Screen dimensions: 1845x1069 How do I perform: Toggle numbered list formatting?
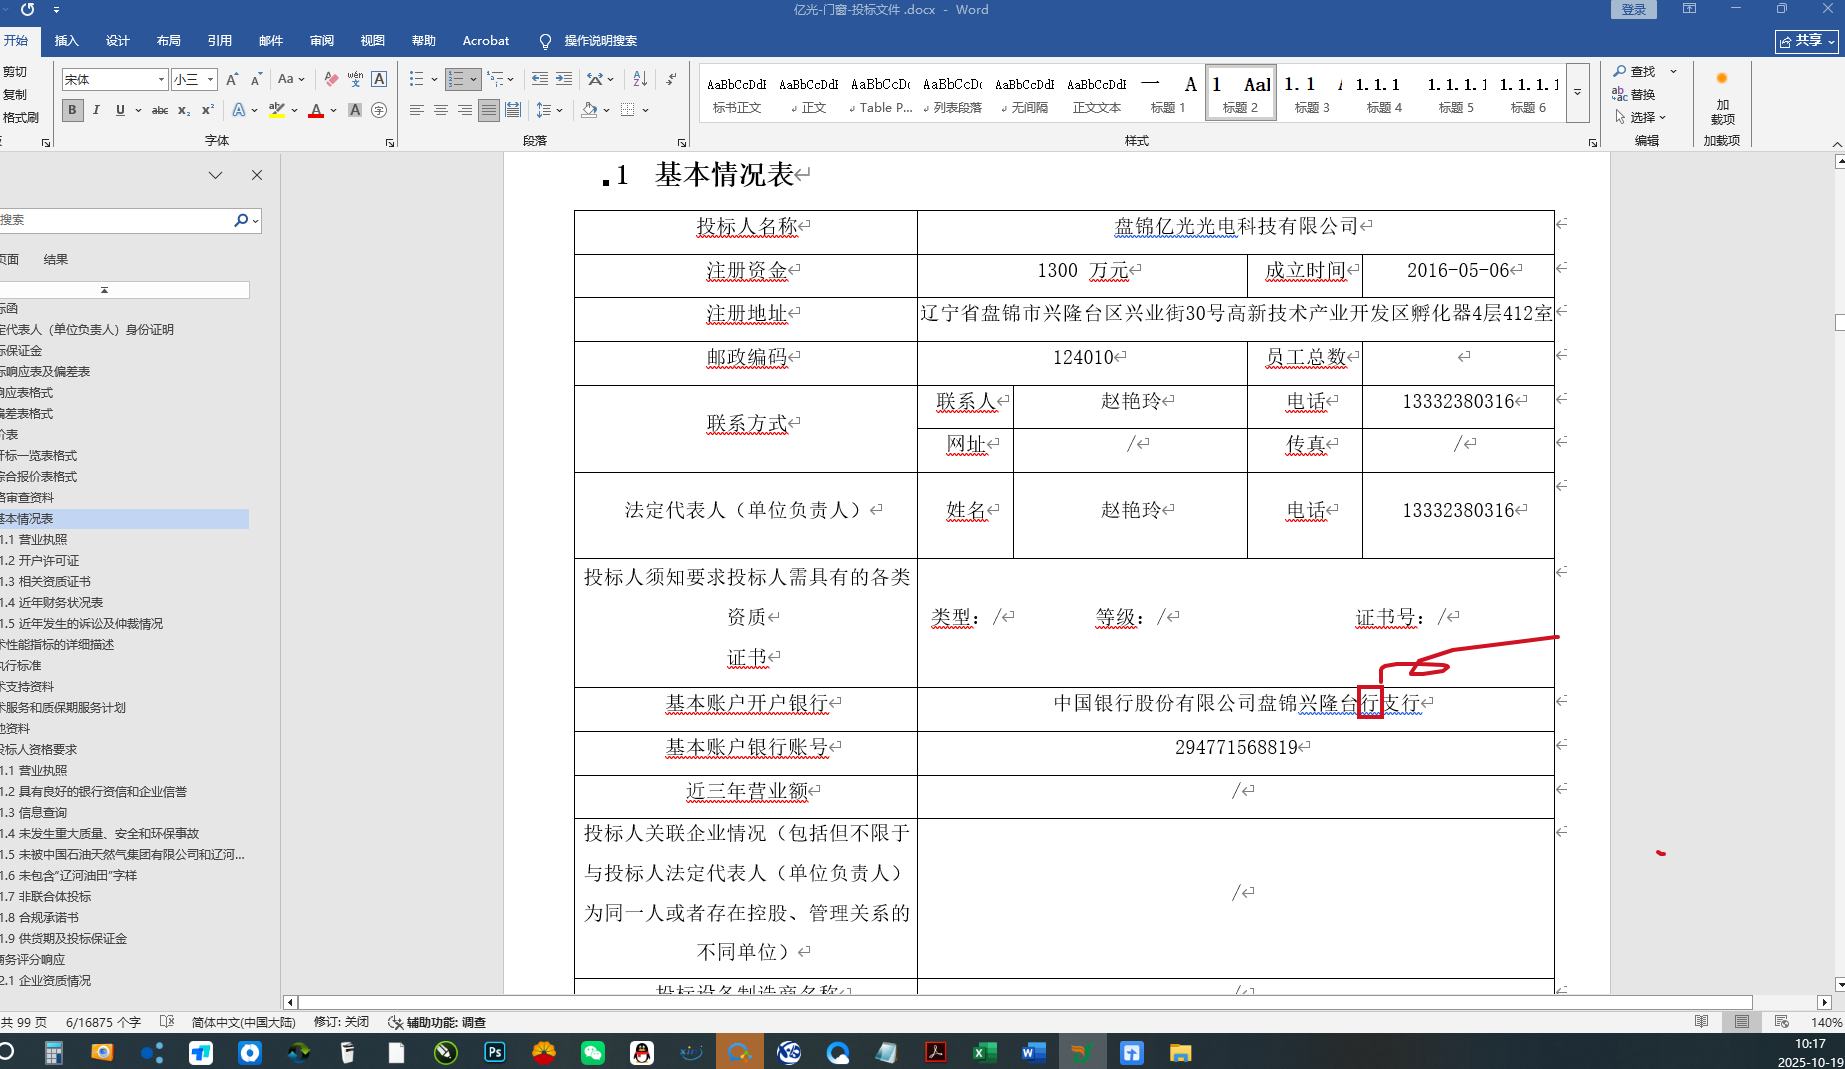456,79
